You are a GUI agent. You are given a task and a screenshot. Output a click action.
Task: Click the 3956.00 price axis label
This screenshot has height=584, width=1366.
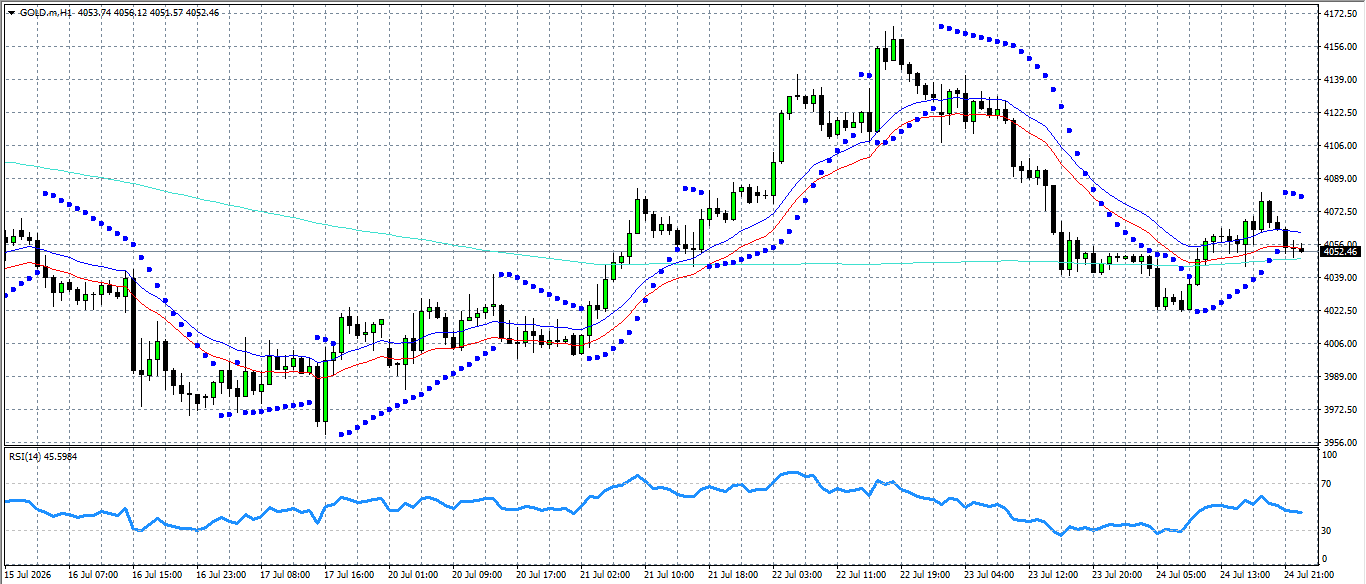pos(1338,442)
